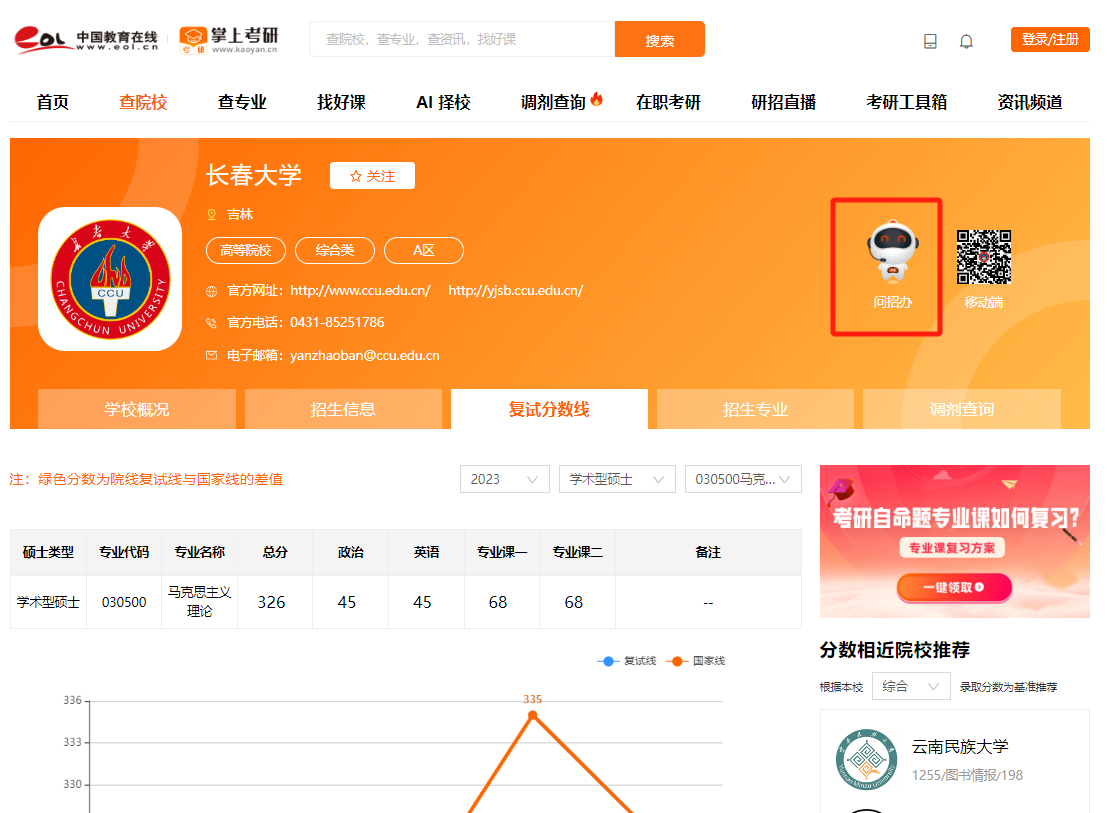Click the 长春大学 university emblem
This screenshot has width=1107, height=813.
coord(110,279)
